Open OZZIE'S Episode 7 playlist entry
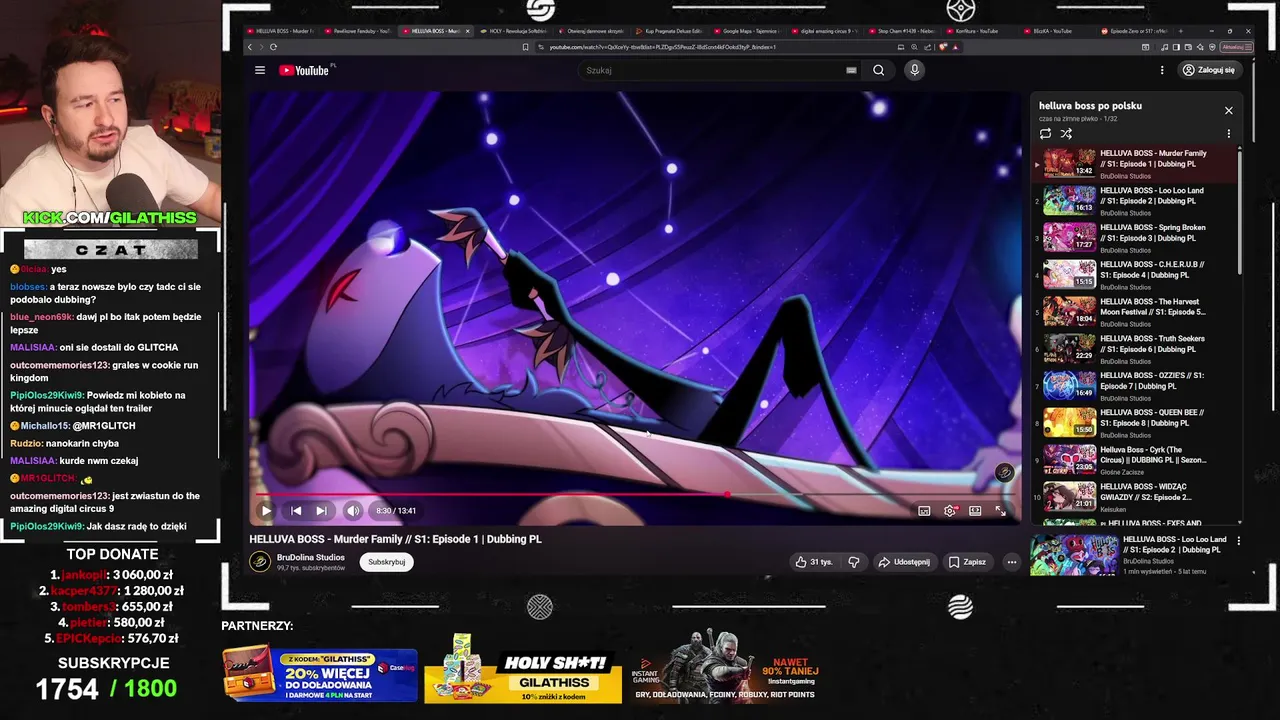This screenshot has width=1280, height=720. (1135, 386)
